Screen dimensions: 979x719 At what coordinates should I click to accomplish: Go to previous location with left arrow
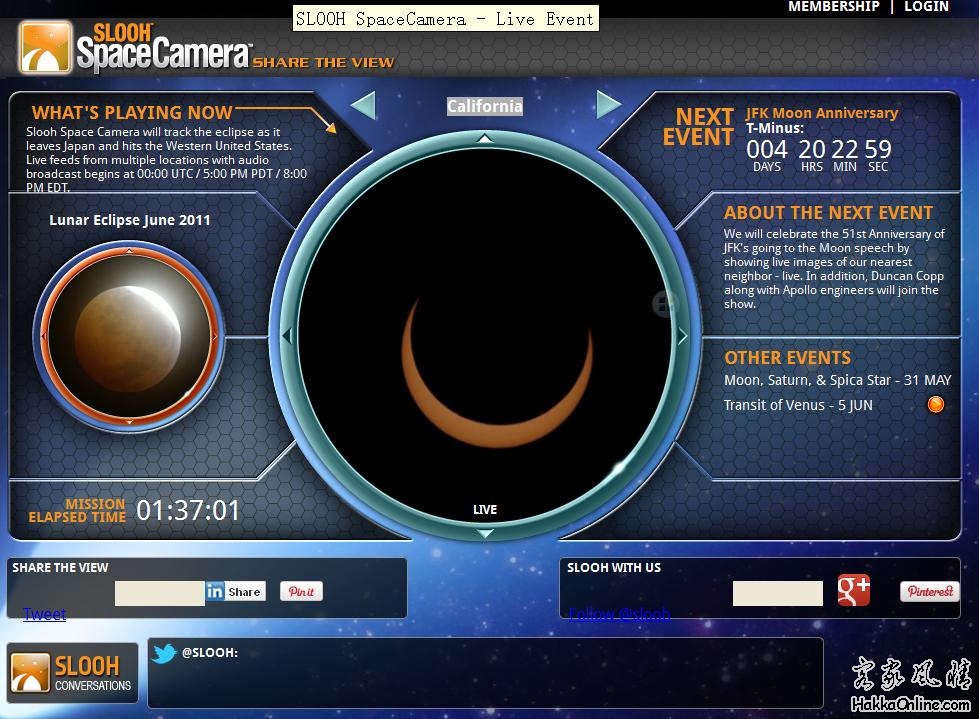(363, 105)
